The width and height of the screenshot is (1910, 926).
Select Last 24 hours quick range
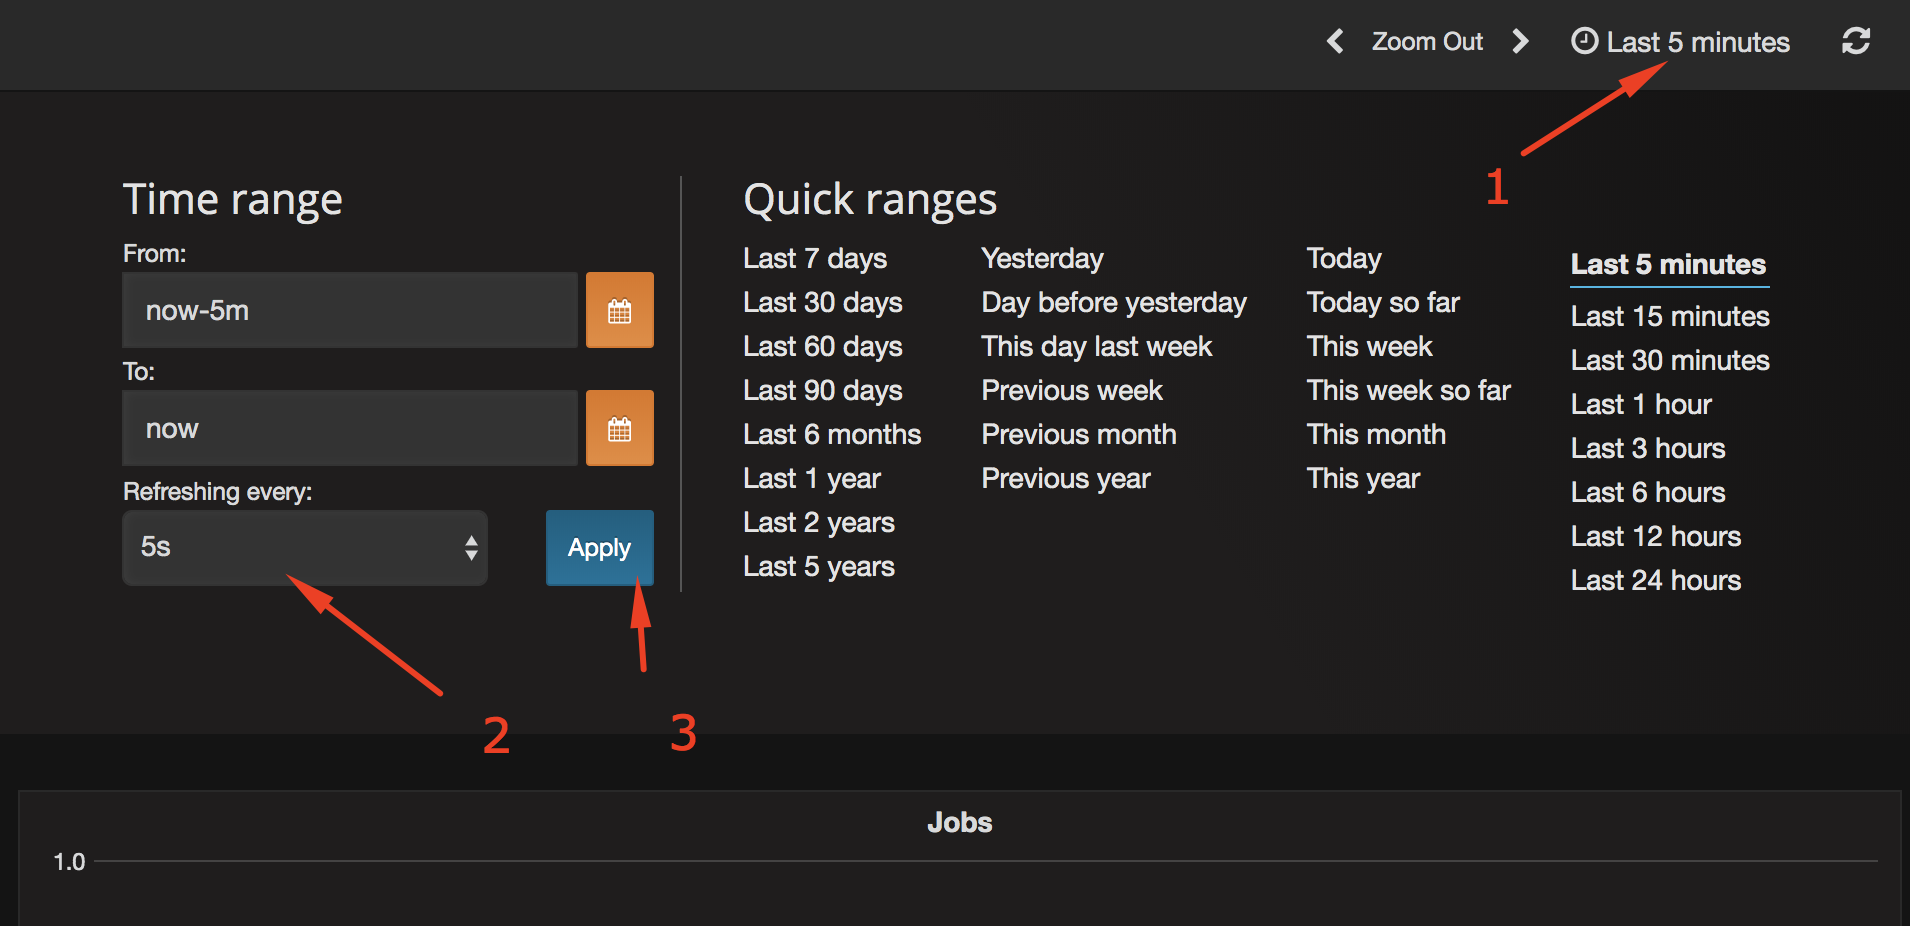(1656, 580)
